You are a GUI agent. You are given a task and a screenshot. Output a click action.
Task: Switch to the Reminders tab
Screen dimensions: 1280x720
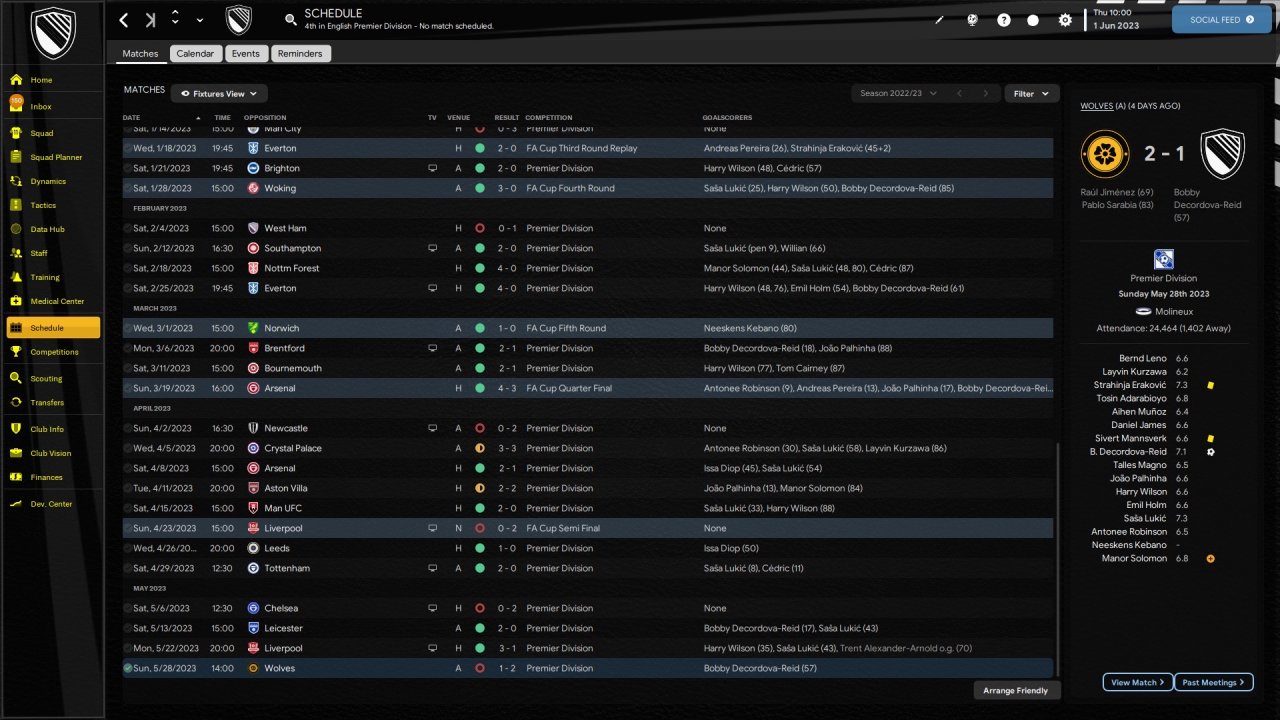[300, 53]
